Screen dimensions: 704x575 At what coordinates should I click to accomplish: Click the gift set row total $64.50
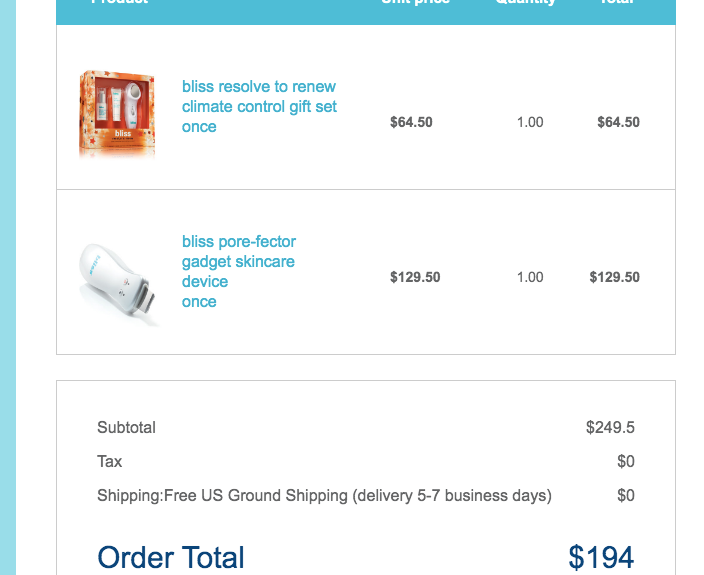[x=618, y=122]
